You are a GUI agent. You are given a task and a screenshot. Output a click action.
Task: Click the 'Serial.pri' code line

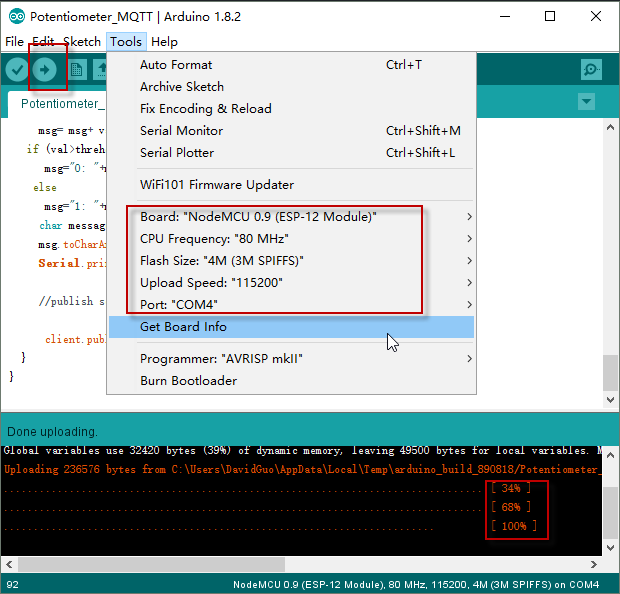coord(72,263)
